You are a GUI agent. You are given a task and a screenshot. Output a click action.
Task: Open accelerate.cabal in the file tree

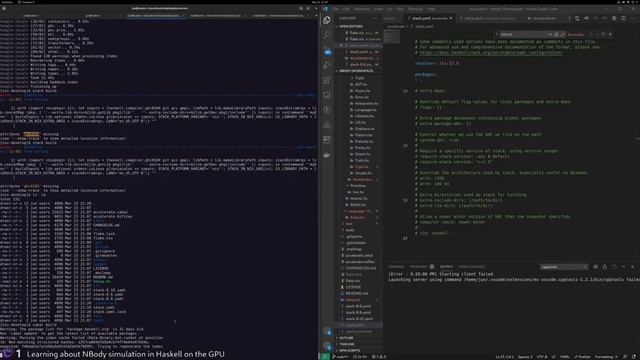[x=359, y=256]
